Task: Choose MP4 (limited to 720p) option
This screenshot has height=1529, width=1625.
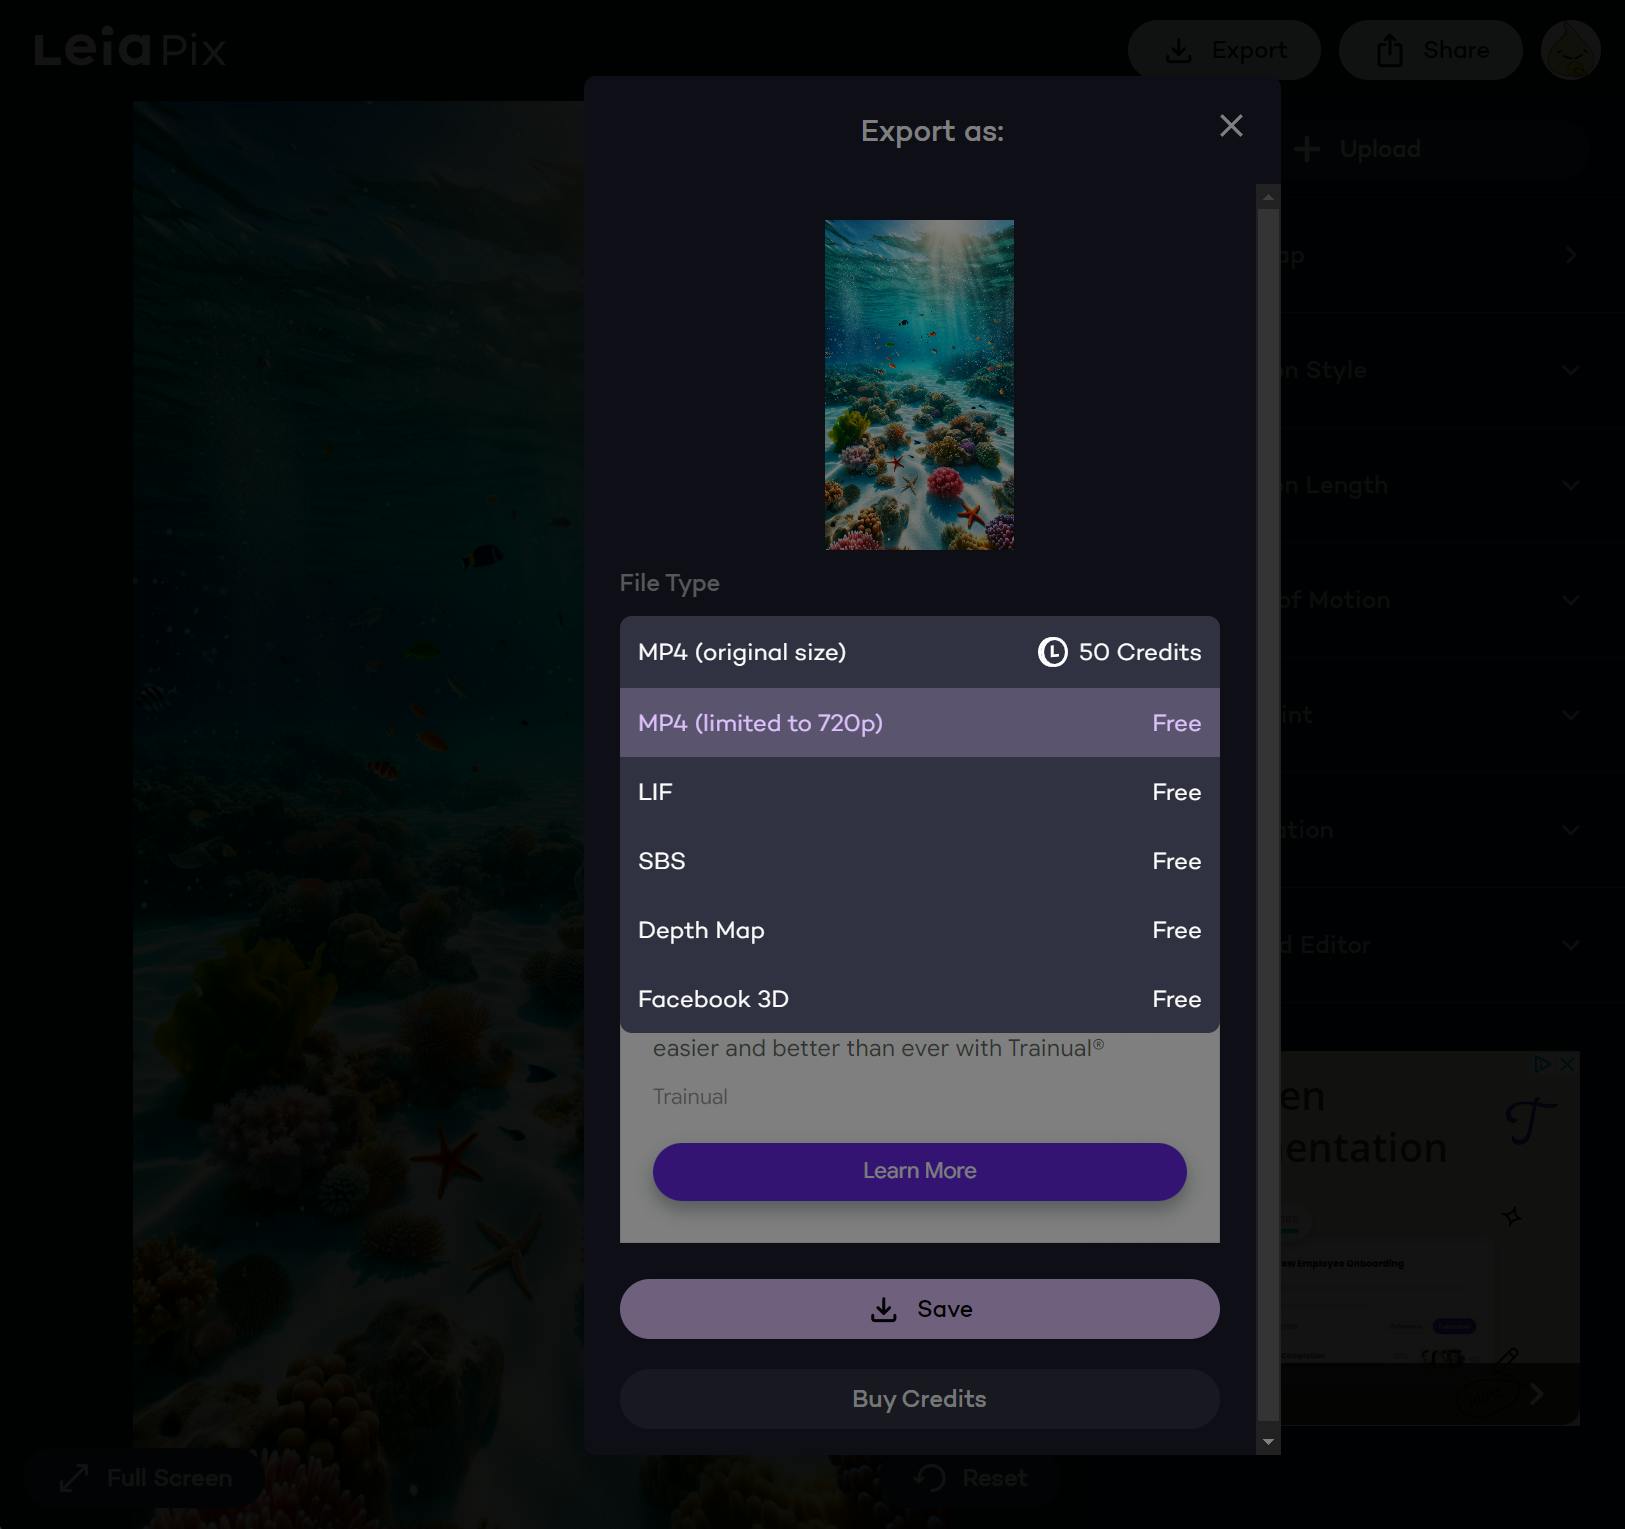Action: pyautogui.click(x=919, y=723)
